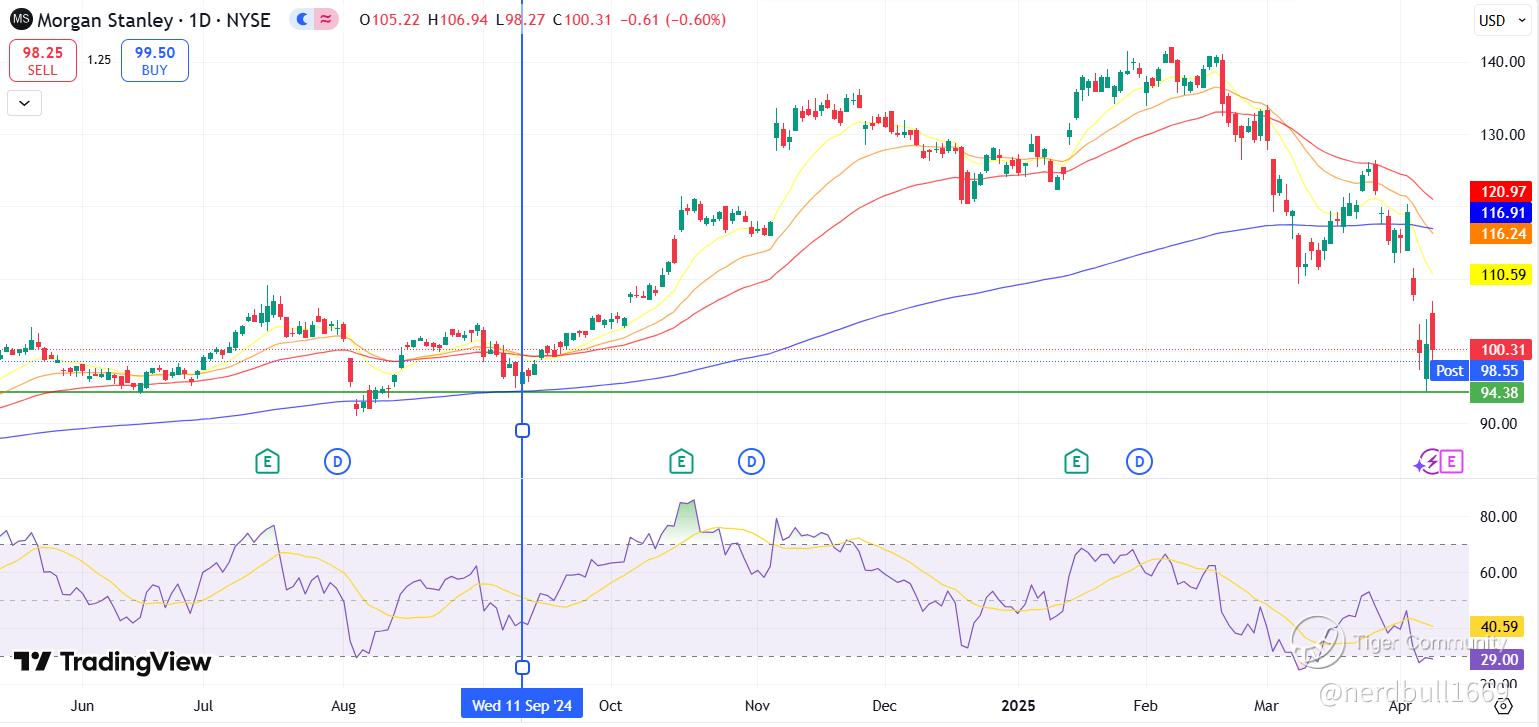Click the purple 29.00 RSI value label

pyautogui.click(x=1496, y=659)
